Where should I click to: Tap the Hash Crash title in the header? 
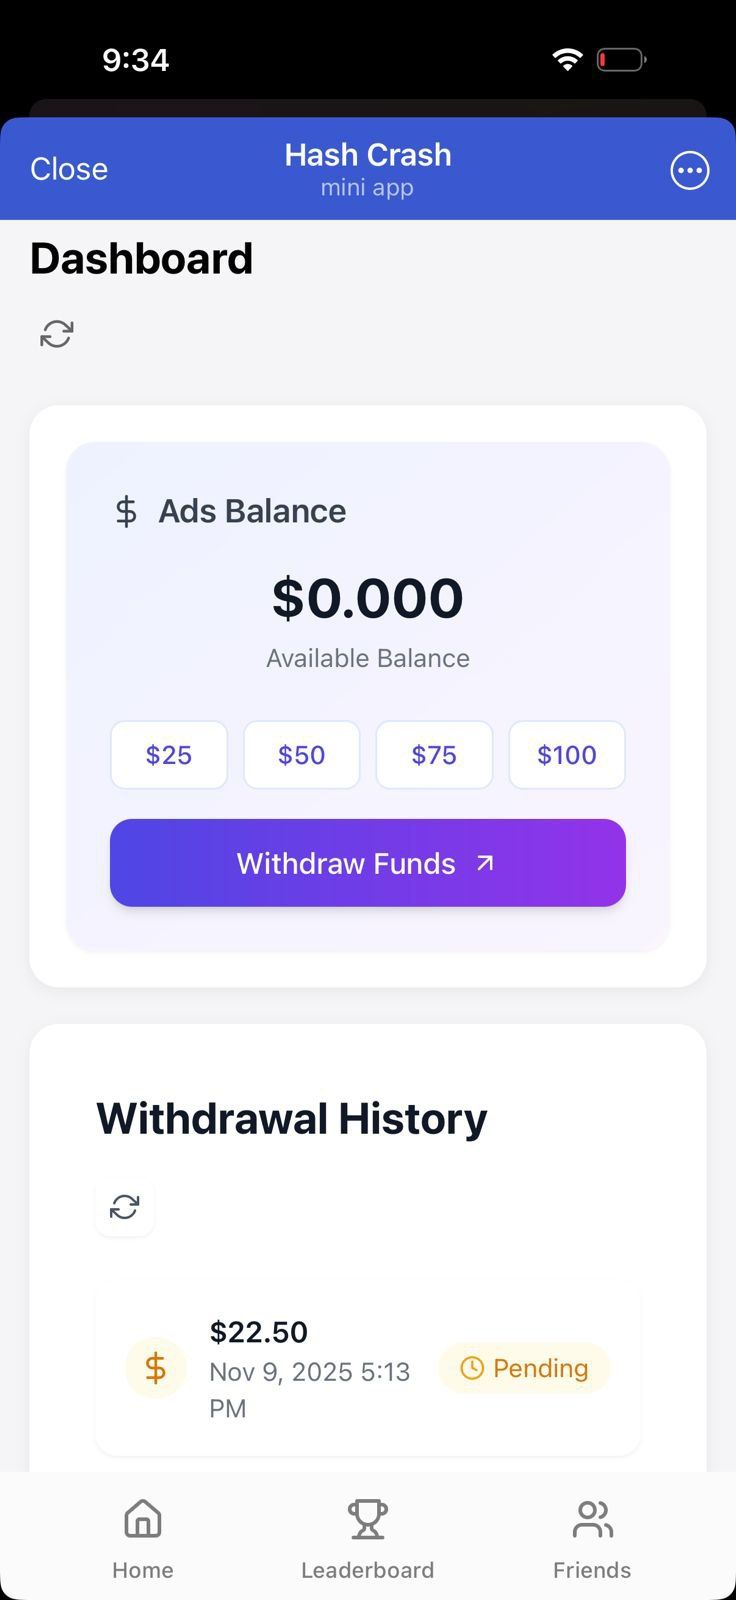tap(368, 155)
